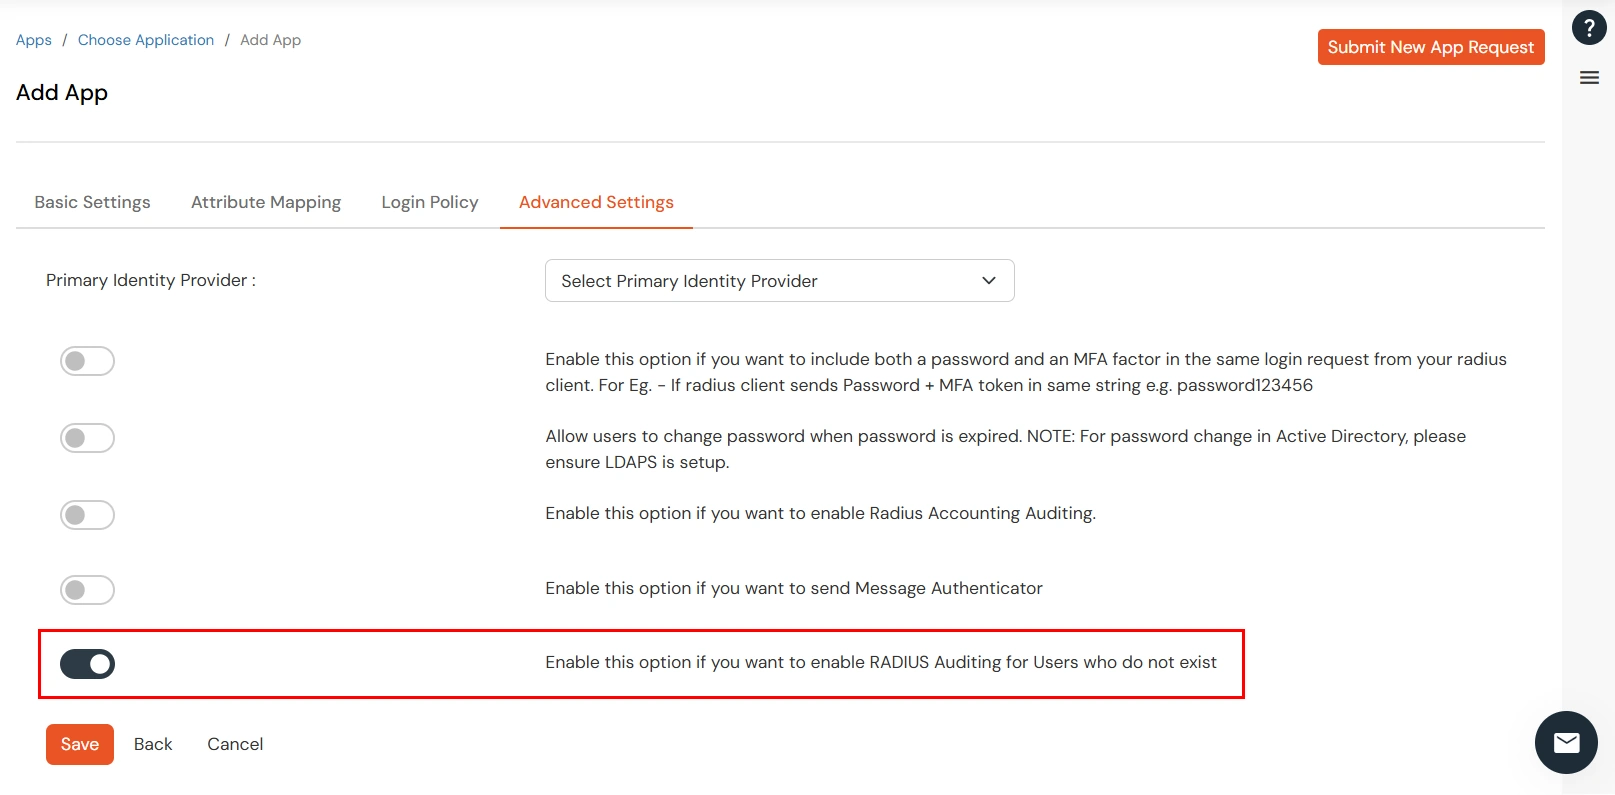Click the dropdown chevron for Primary Identity Provider

point(988,280)
